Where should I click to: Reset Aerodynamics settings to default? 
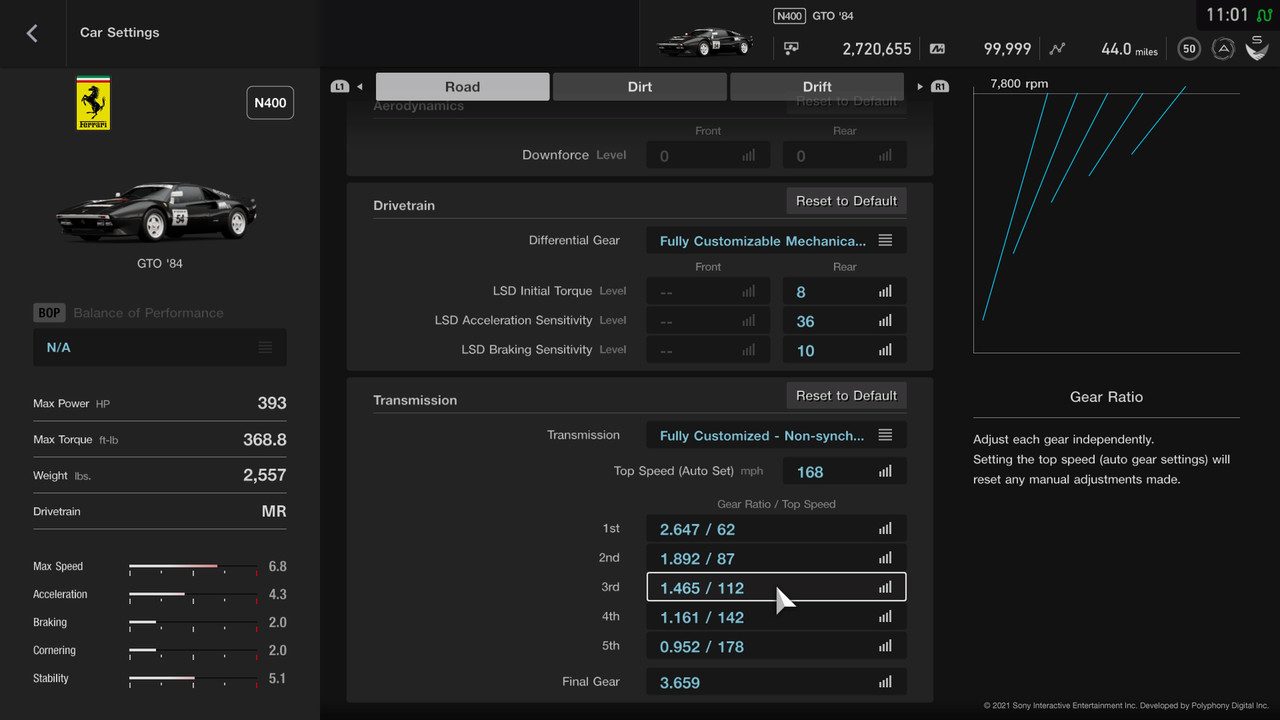click(846, 102)
